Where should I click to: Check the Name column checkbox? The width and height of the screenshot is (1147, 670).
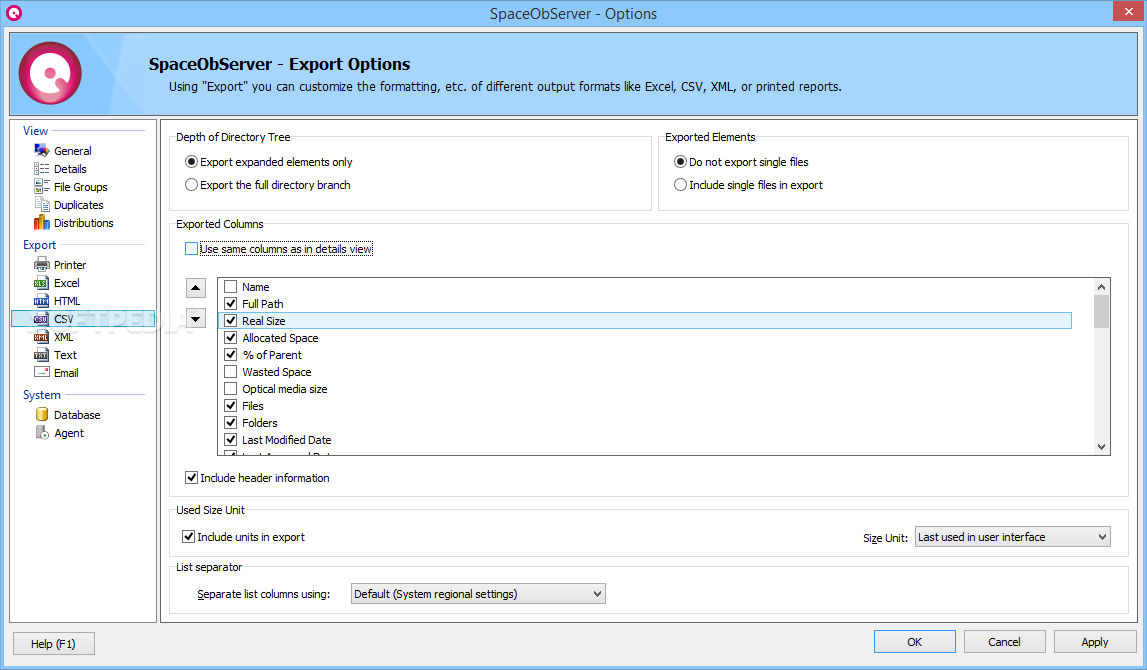[x=230, y=287]
